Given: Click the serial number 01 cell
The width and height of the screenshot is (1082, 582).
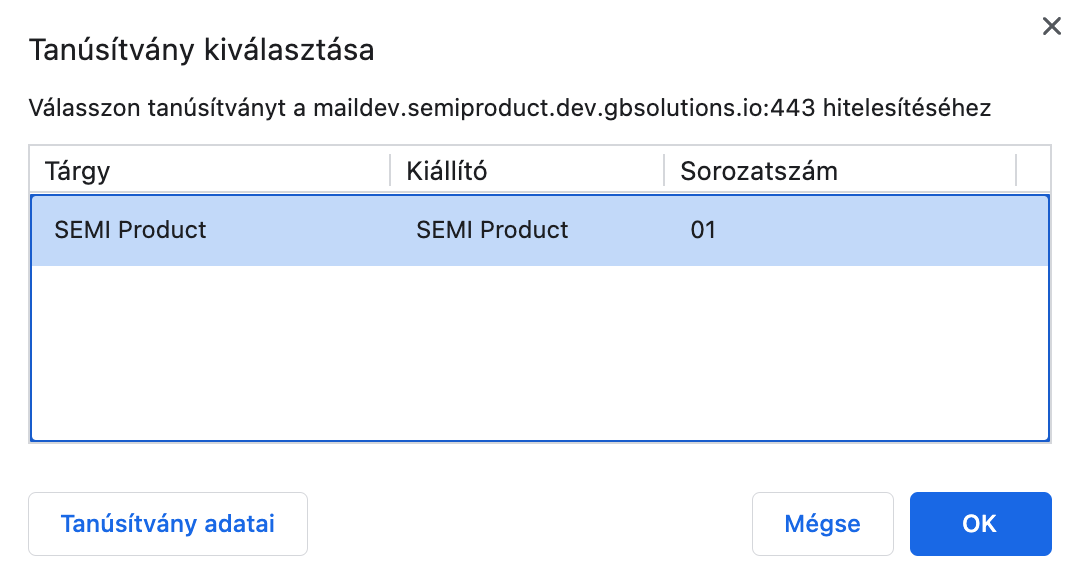Looking at the screenshot, I should 704,230.
